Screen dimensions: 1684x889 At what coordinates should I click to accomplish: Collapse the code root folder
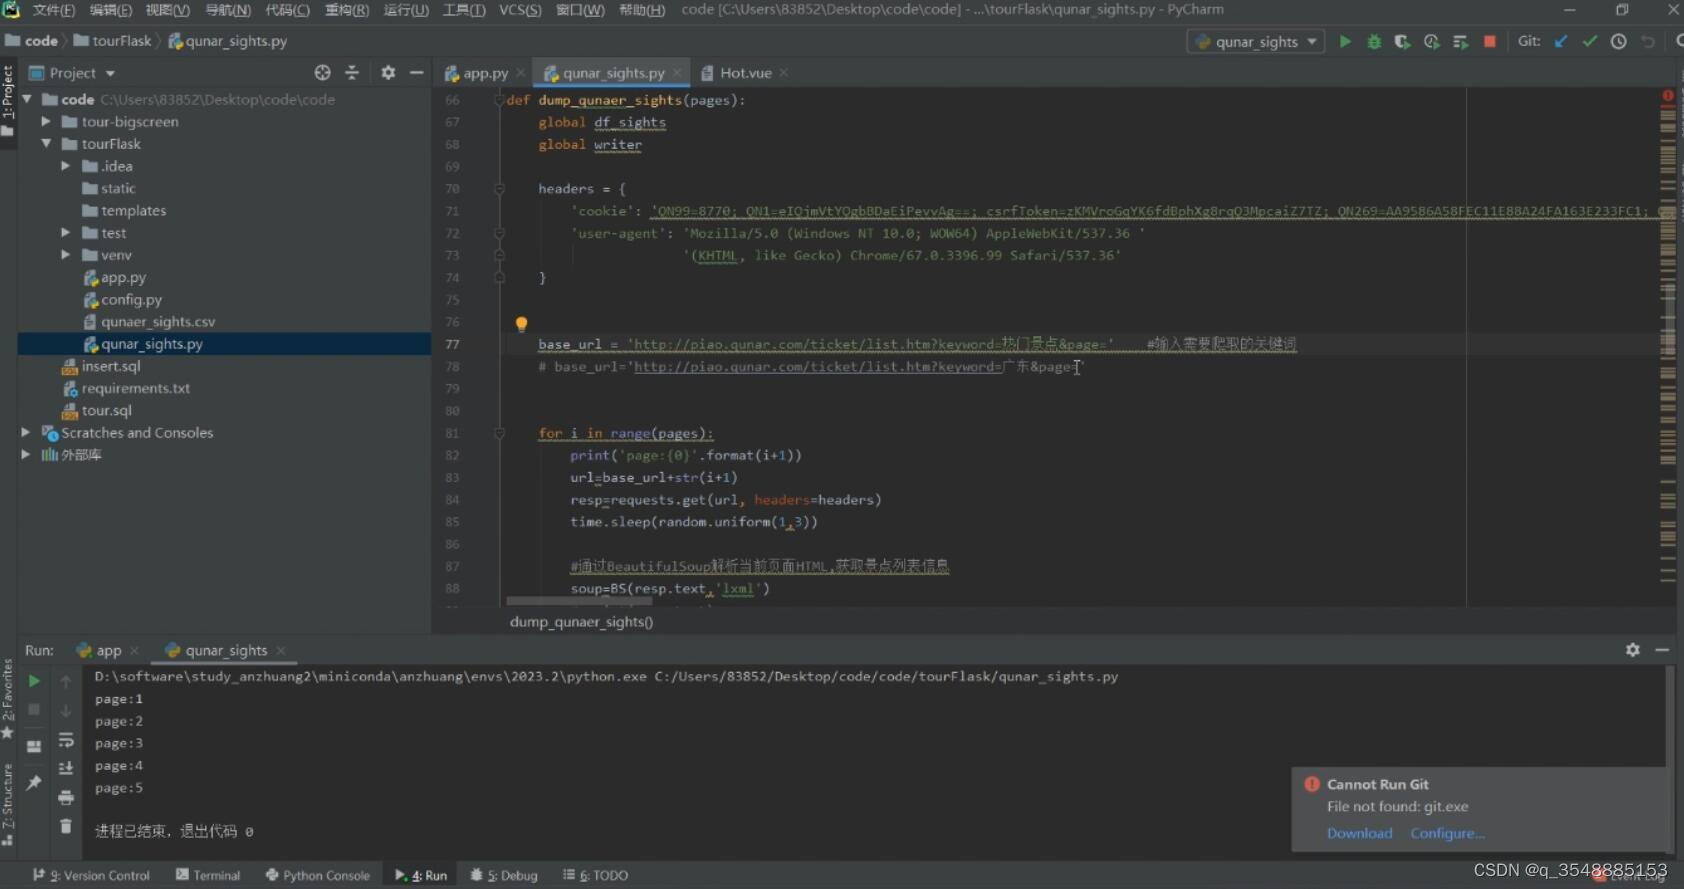pyautogui.click(x=27, y=99)
